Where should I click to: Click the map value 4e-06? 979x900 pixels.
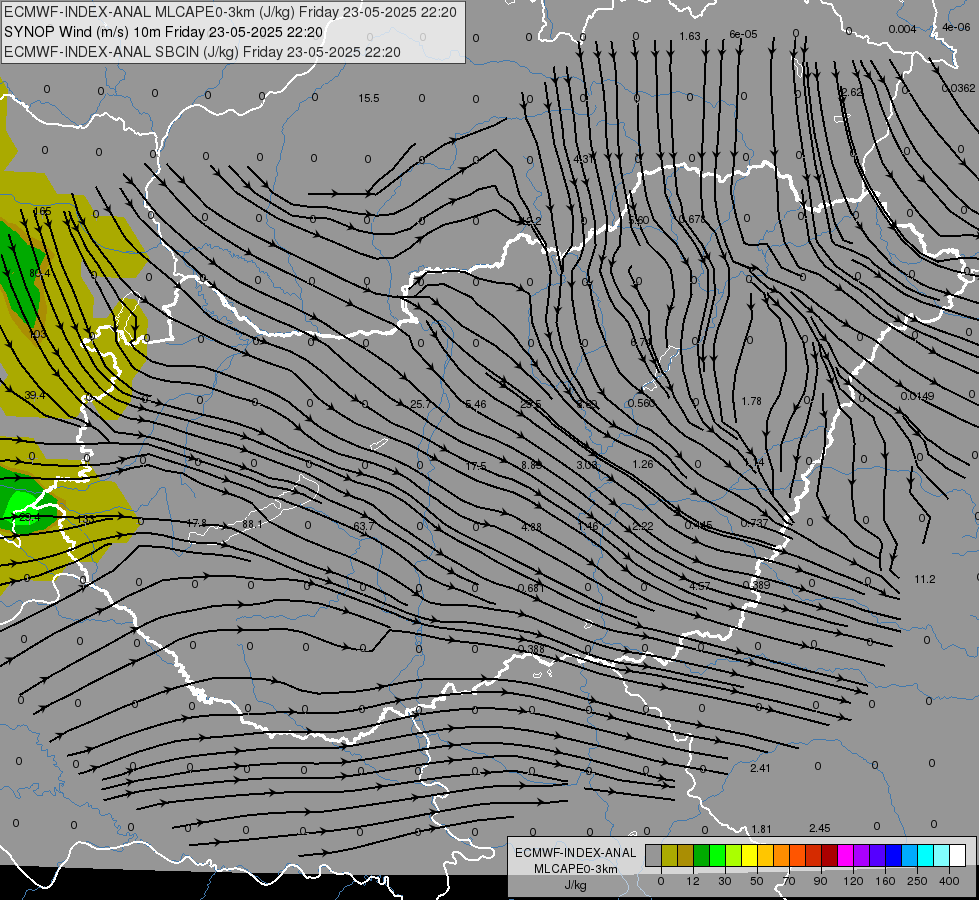click(956, 27)
